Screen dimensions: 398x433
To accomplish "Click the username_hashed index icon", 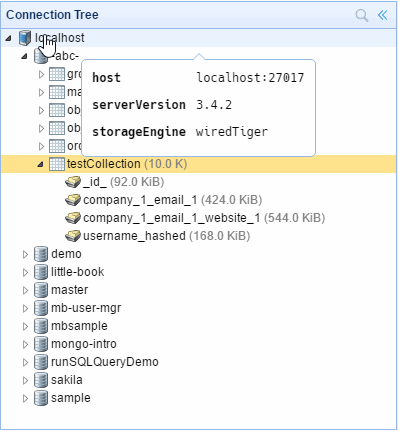I will [x=73, y=236].
